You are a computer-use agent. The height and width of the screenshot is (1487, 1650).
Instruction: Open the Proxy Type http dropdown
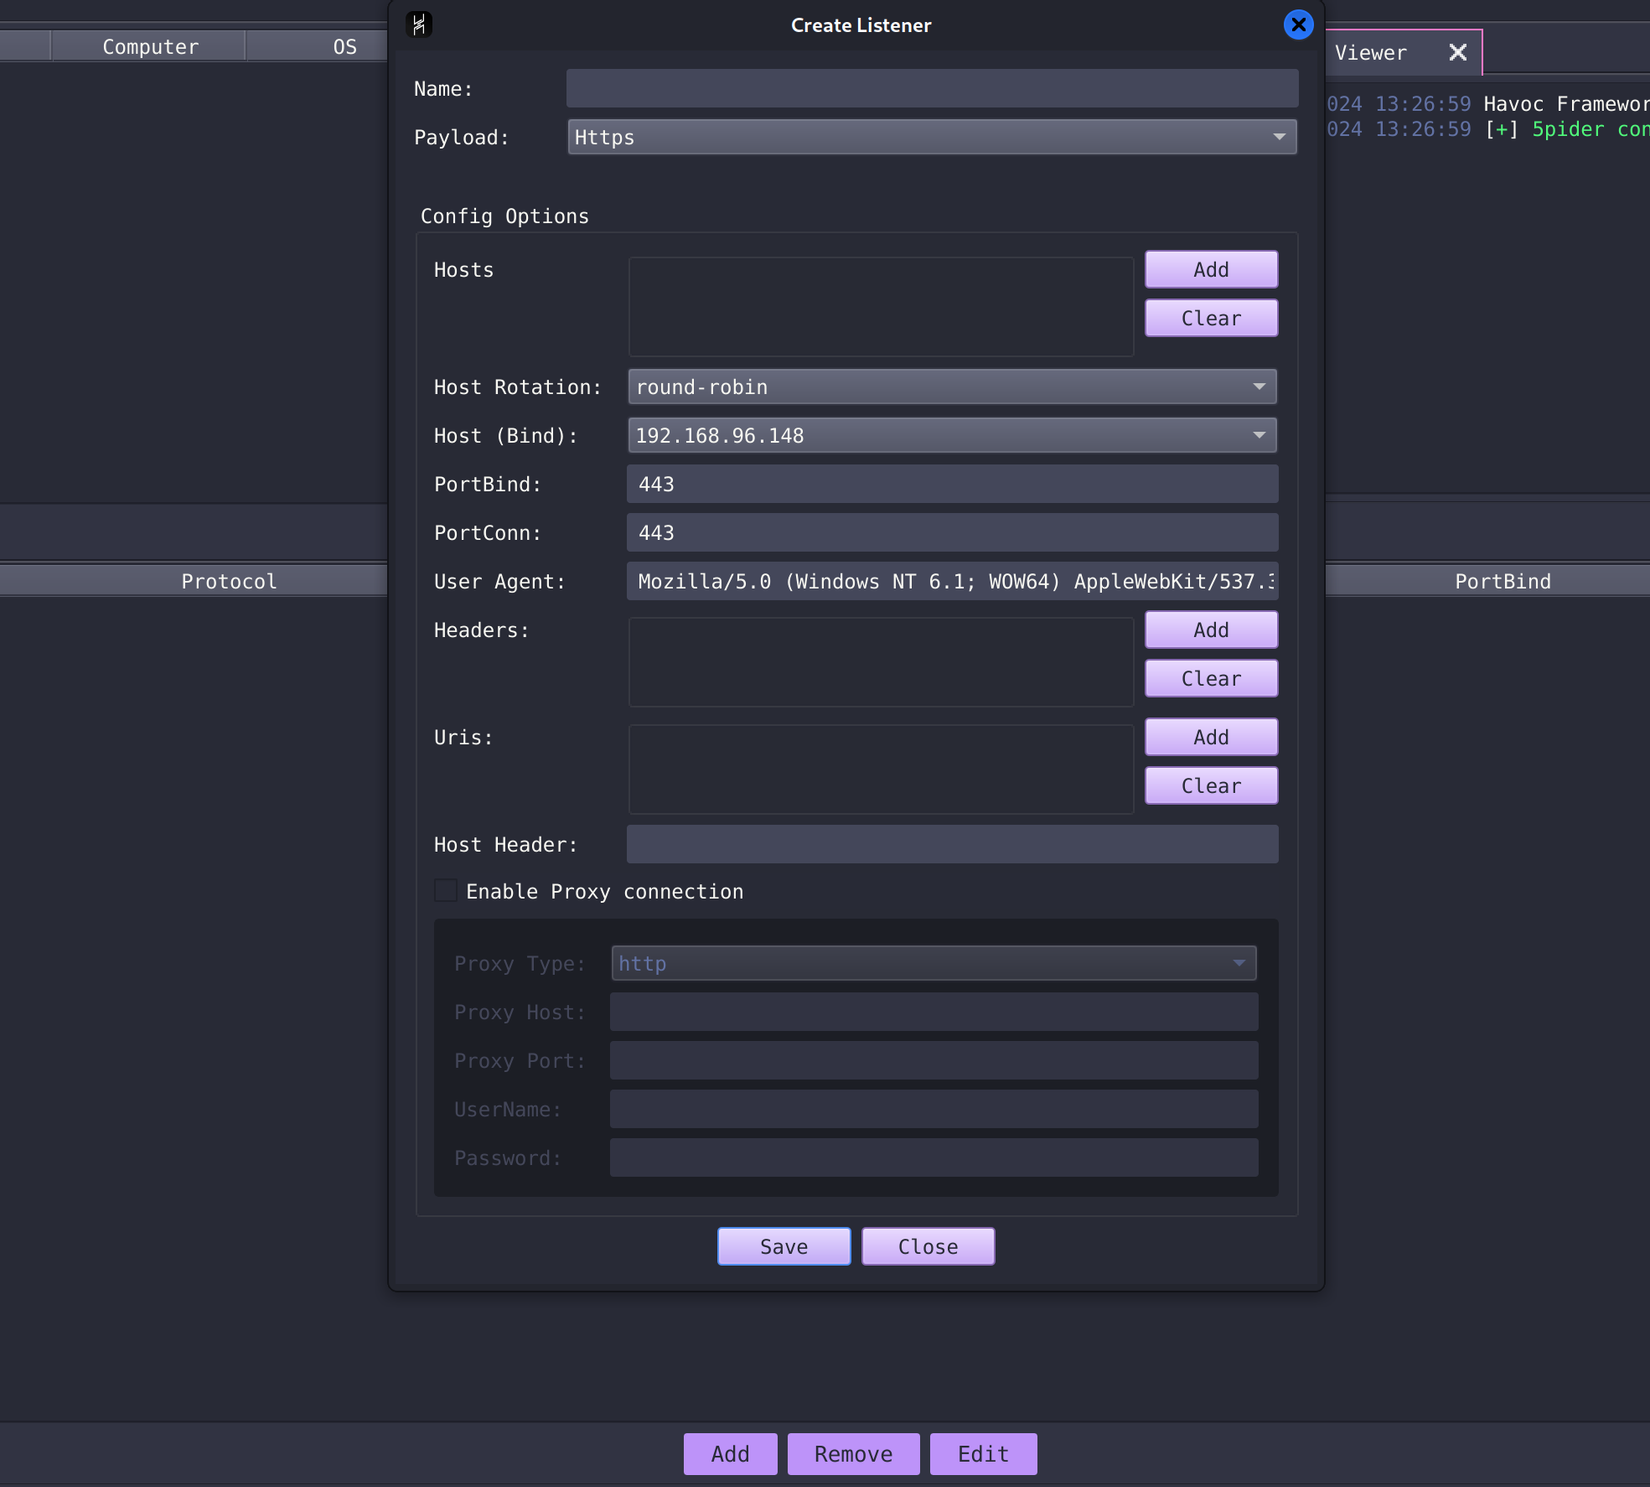(932, 963)
